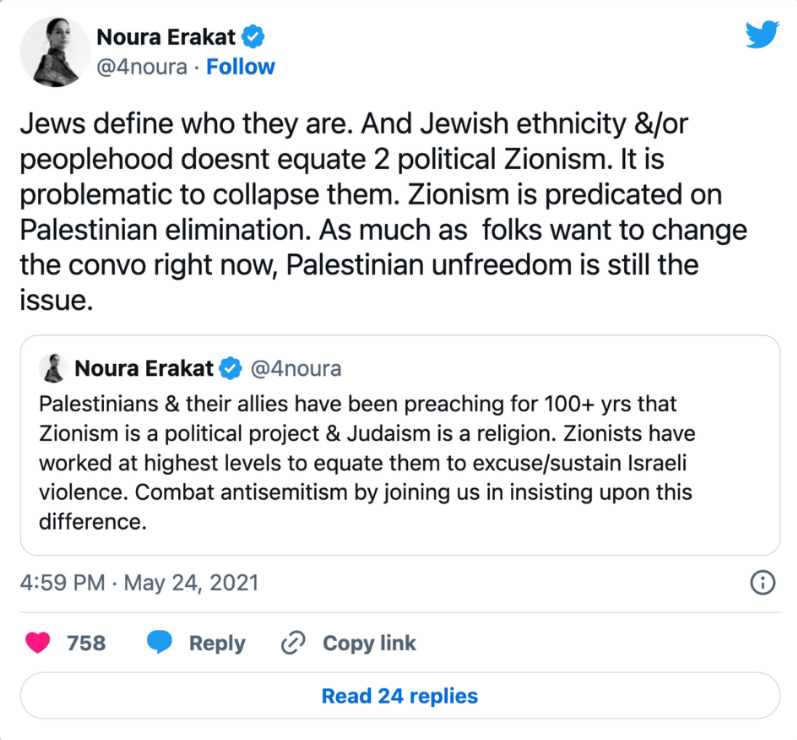Open the tweet info circle icon
797x740 pixels.
(x=762, y=582)
